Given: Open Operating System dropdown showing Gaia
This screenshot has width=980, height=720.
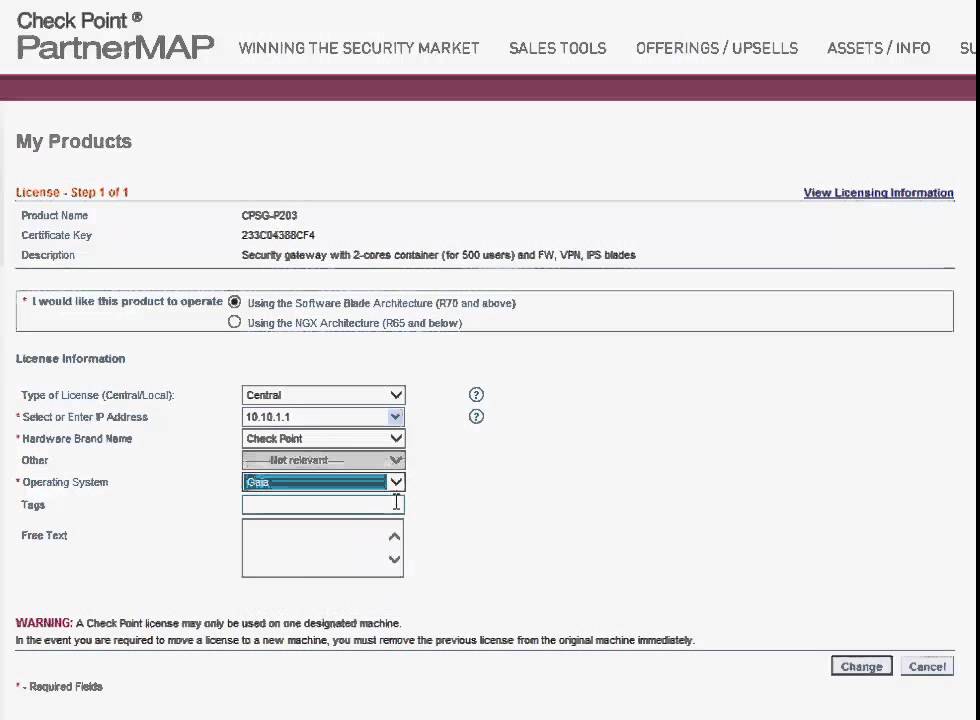Looking at the screenshot, I should click(x=324, y=482).
